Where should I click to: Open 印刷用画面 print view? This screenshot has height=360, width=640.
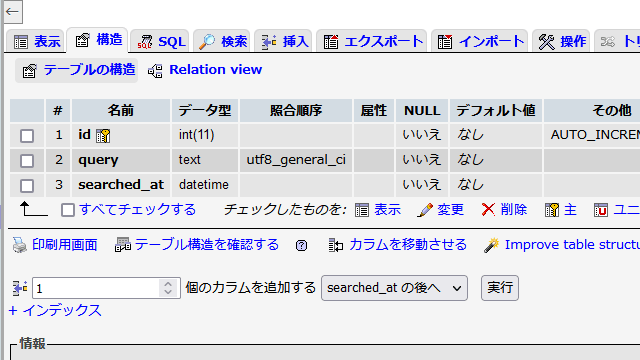64,245
